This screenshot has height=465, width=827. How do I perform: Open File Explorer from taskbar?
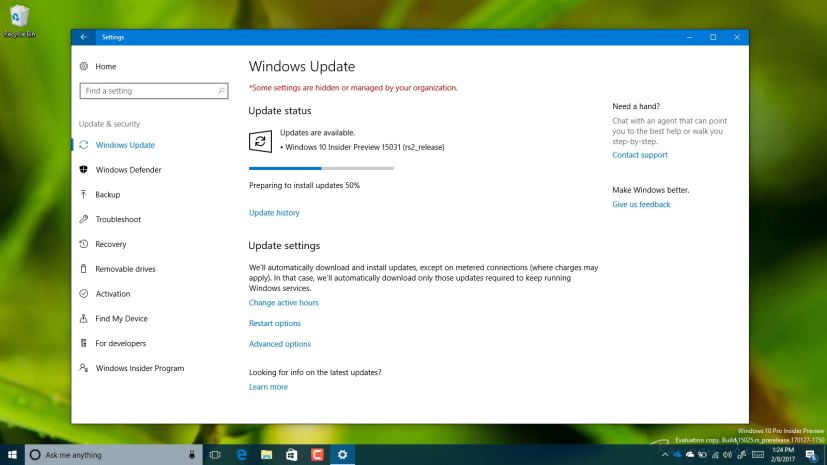point(266,454)
